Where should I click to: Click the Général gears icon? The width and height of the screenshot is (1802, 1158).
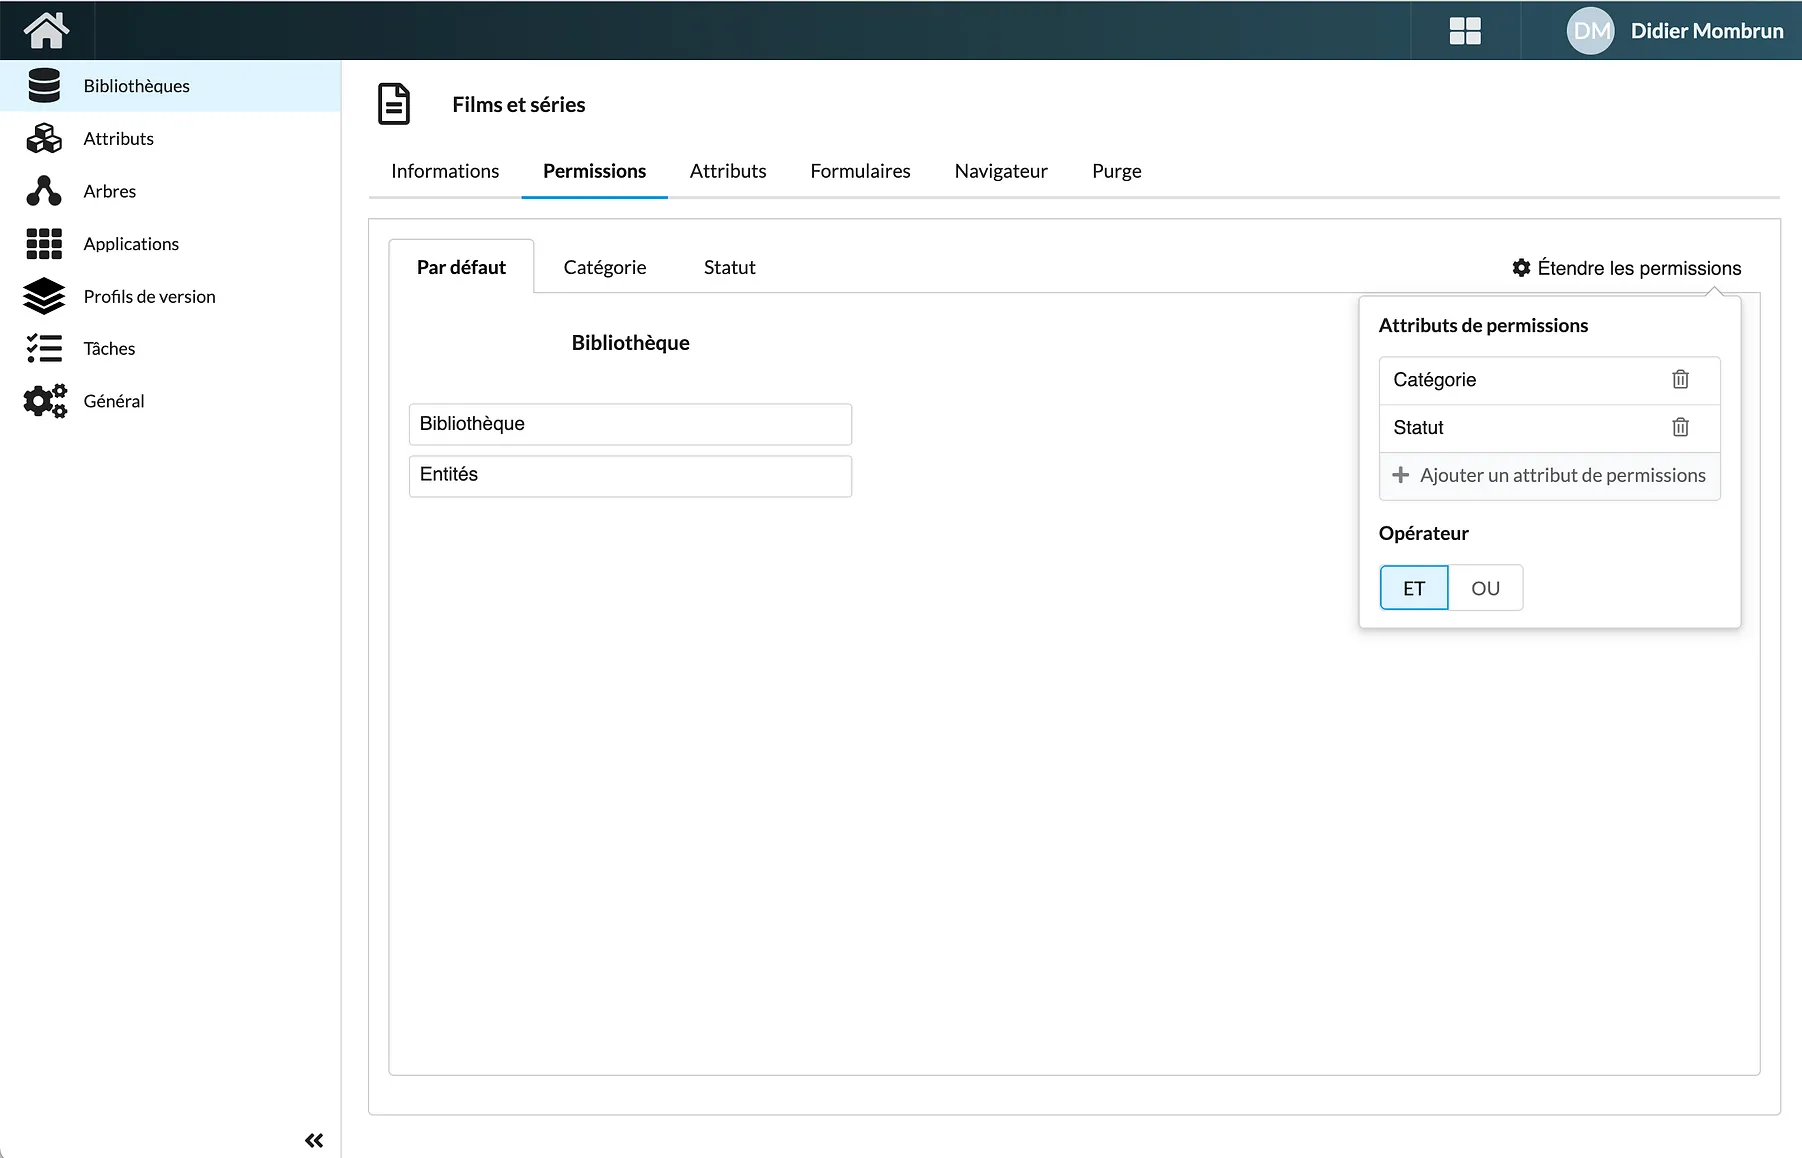(45, 401)
